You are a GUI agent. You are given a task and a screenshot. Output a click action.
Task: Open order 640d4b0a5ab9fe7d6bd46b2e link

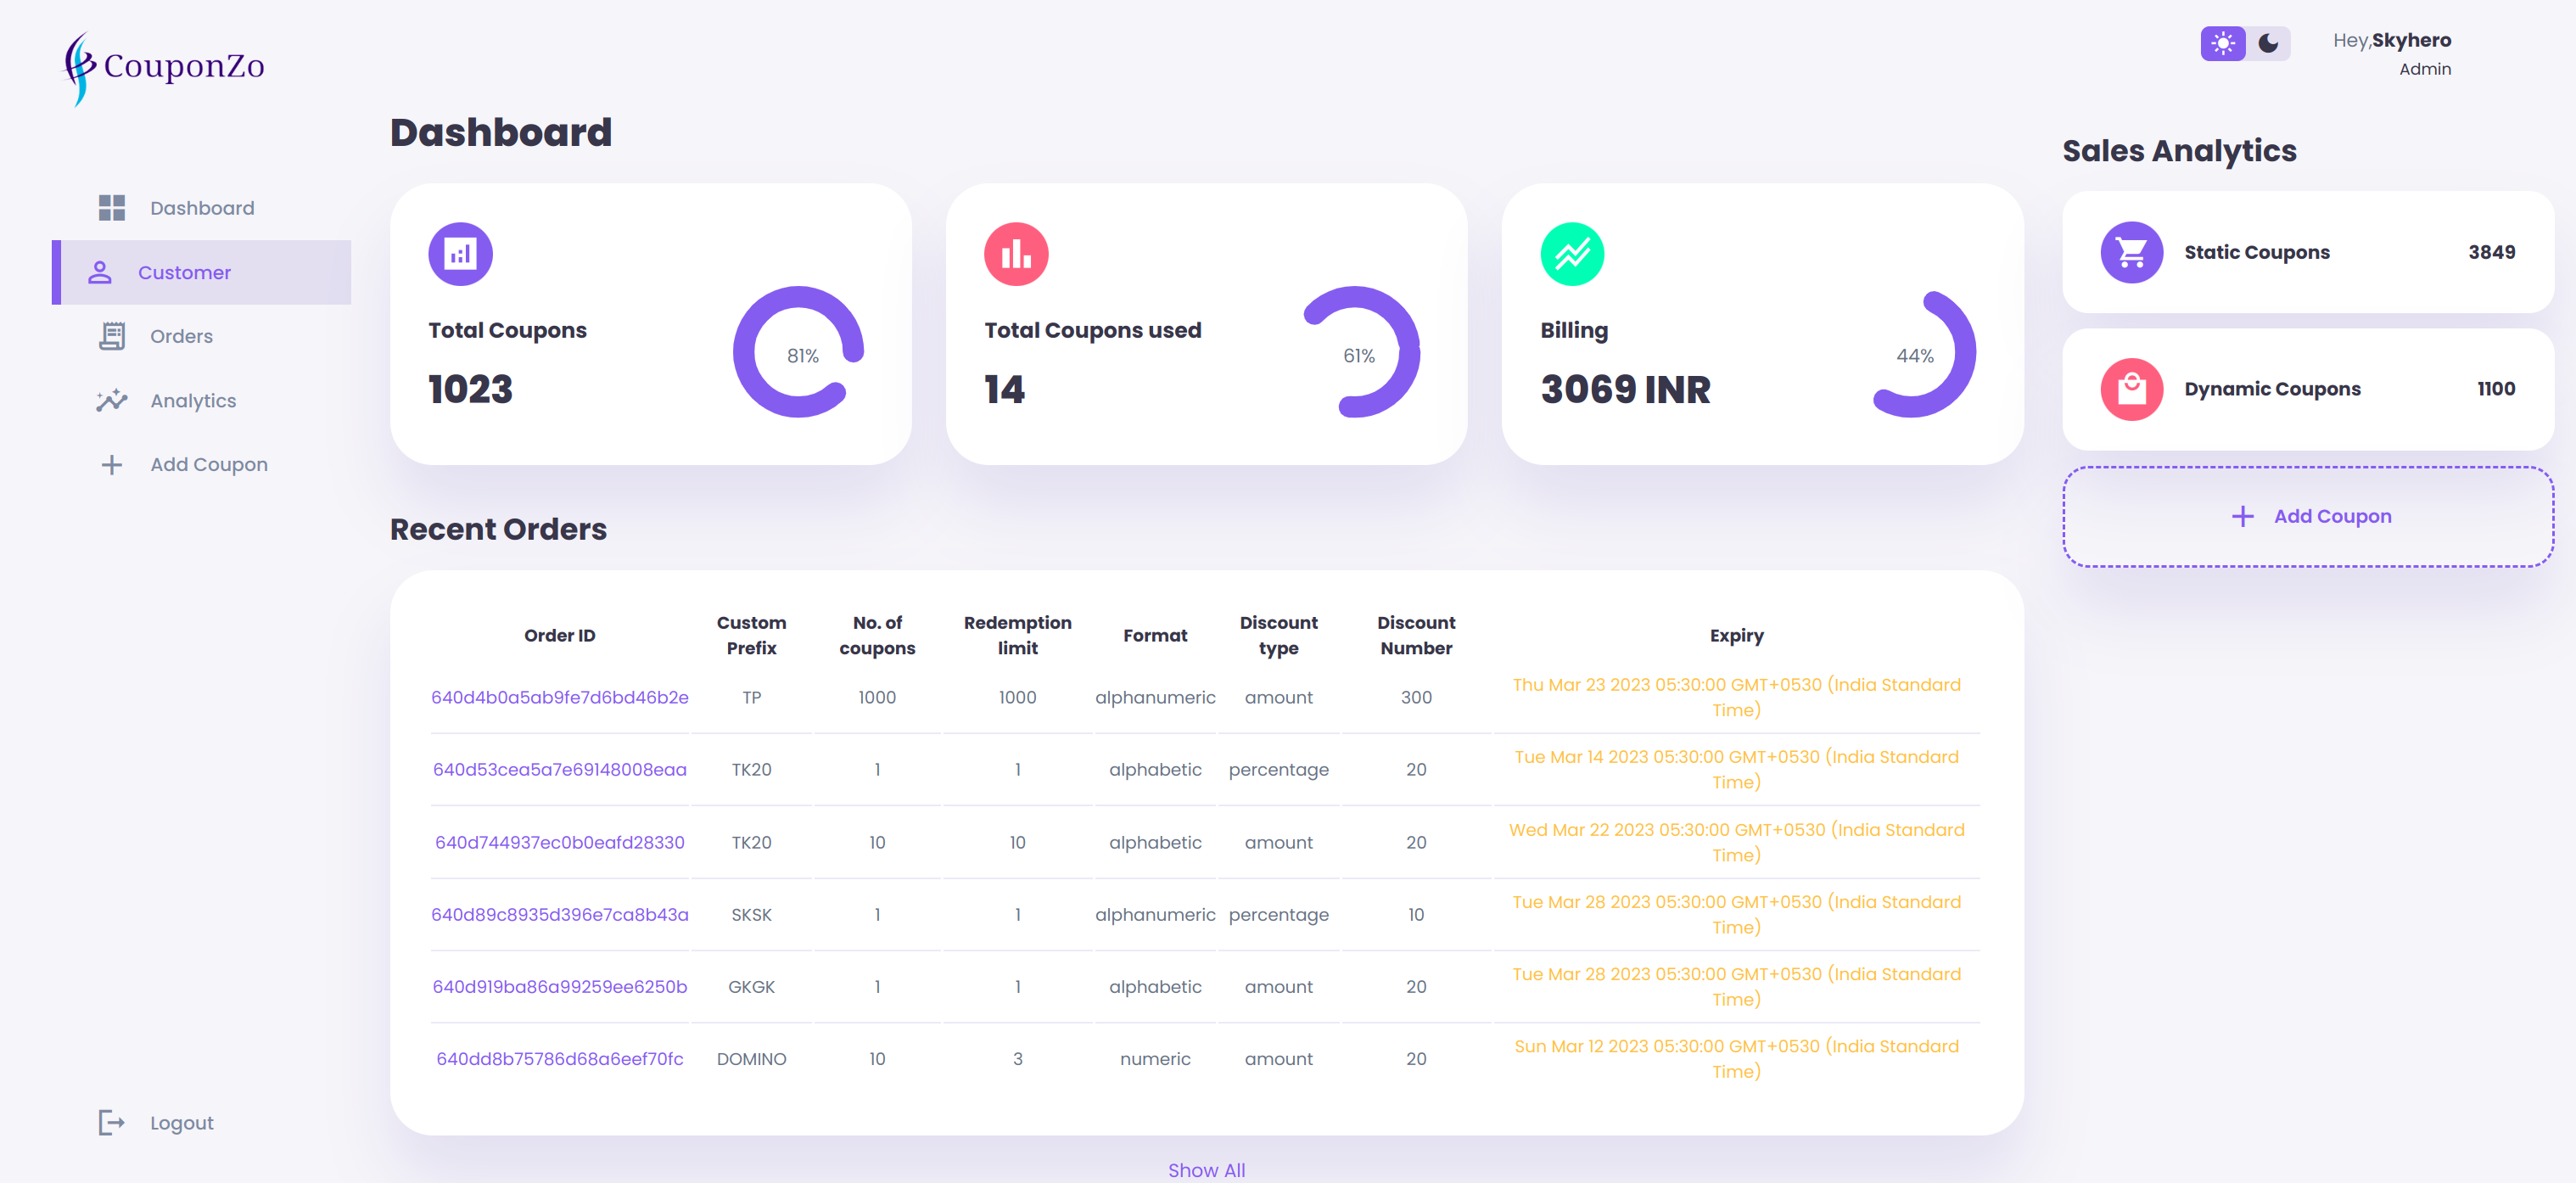point(560,697)
